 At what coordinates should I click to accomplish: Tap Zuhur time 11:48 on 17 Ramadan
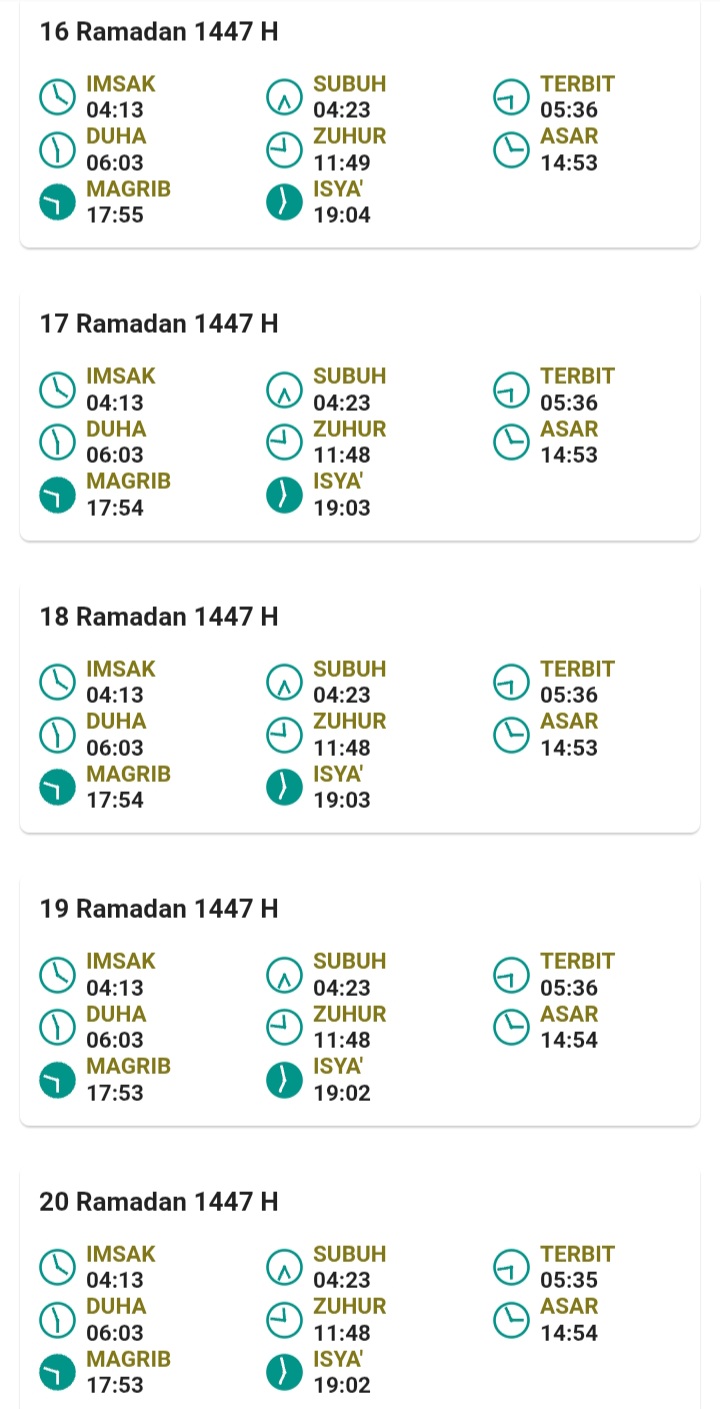click(342, 455)
